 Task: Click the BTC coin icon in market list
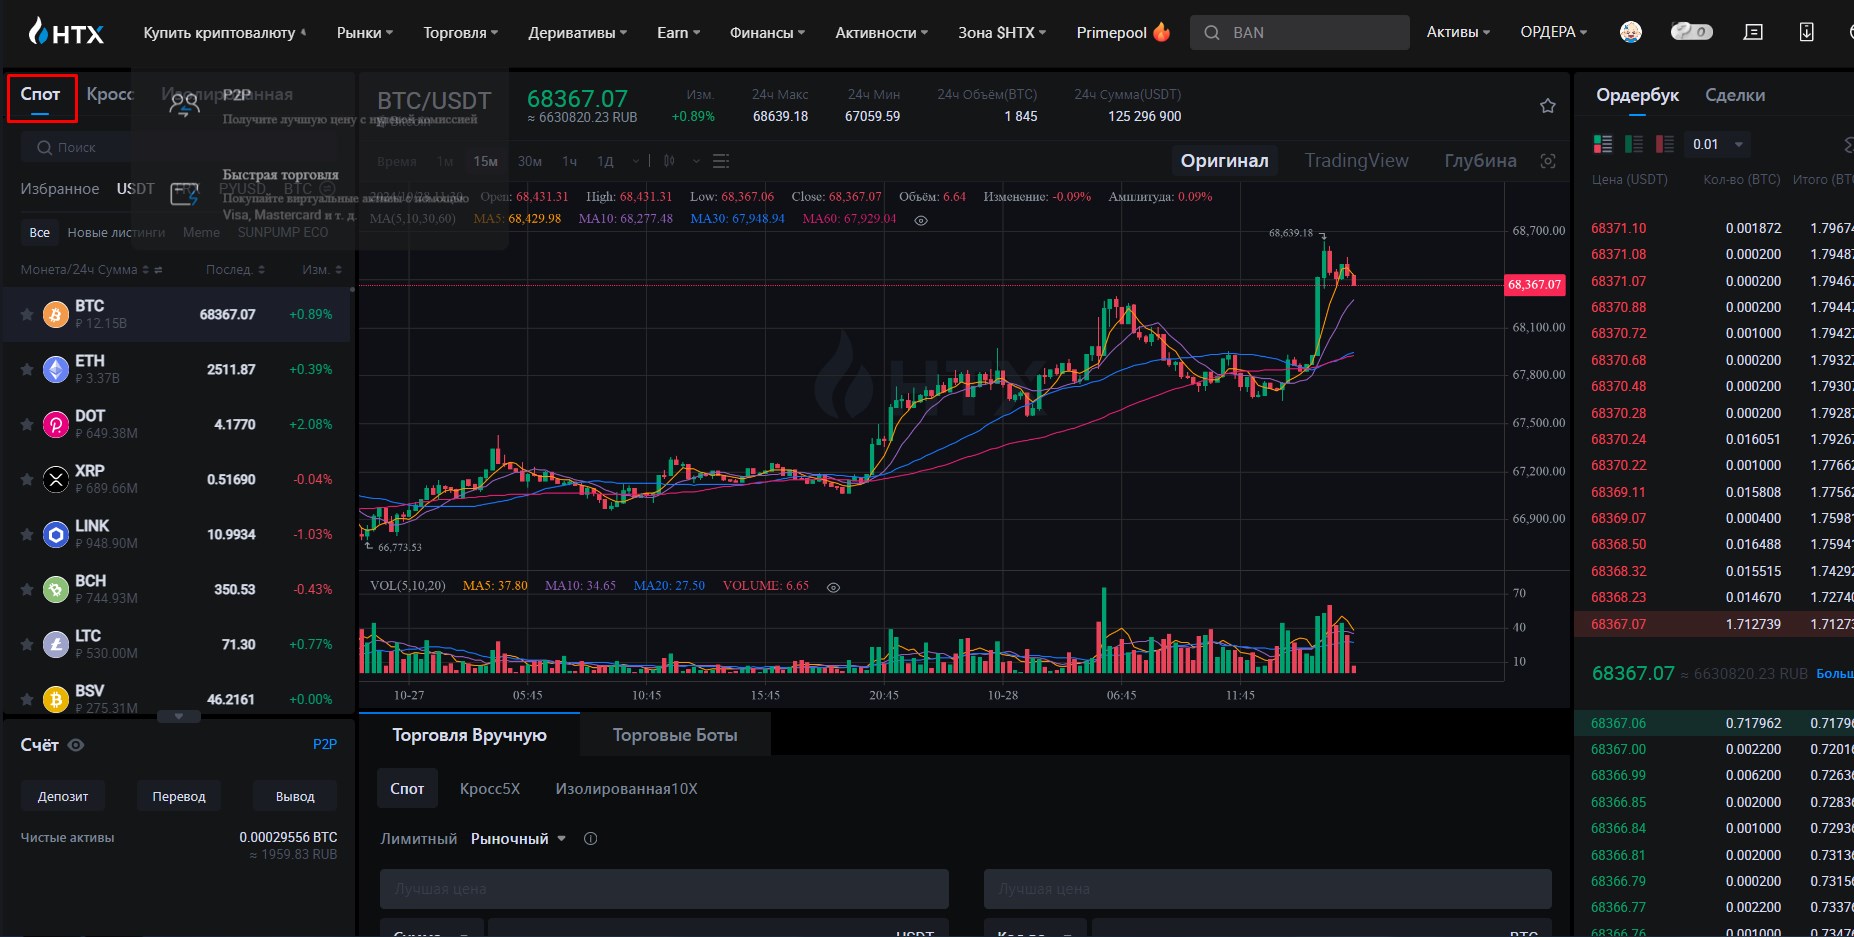56,315
